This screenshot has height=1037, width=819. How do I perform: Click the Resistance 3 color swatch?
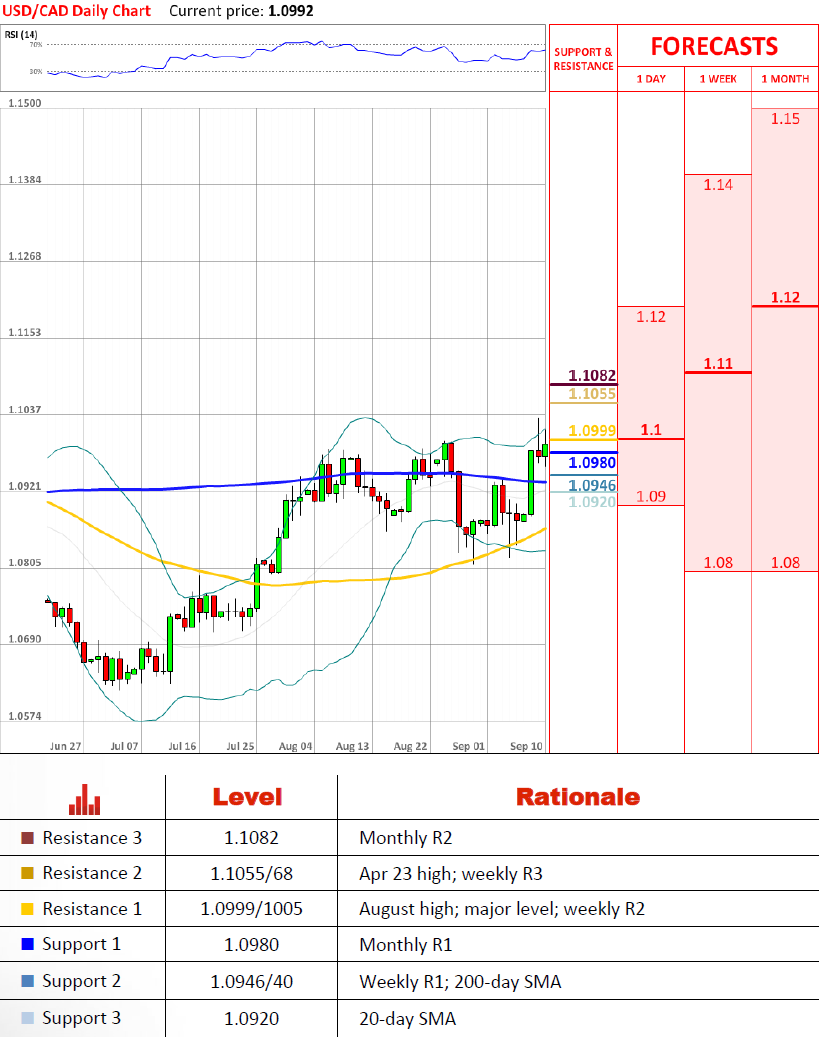tap(27, 838)
